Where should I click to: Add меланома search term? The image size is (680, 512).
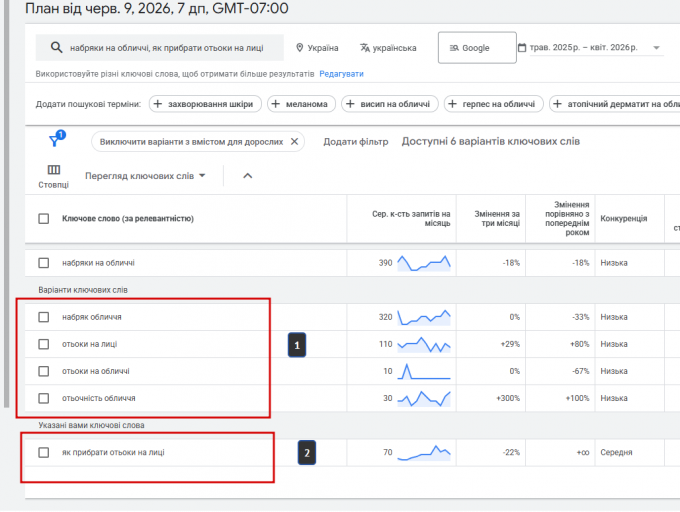(x=301, y=104)
